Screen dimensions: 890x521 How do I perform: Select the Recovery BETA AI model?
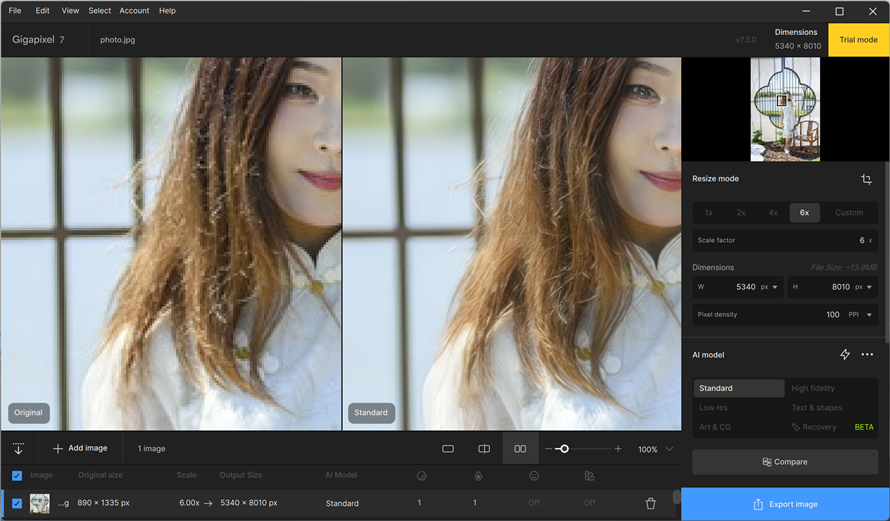point(832,427)
